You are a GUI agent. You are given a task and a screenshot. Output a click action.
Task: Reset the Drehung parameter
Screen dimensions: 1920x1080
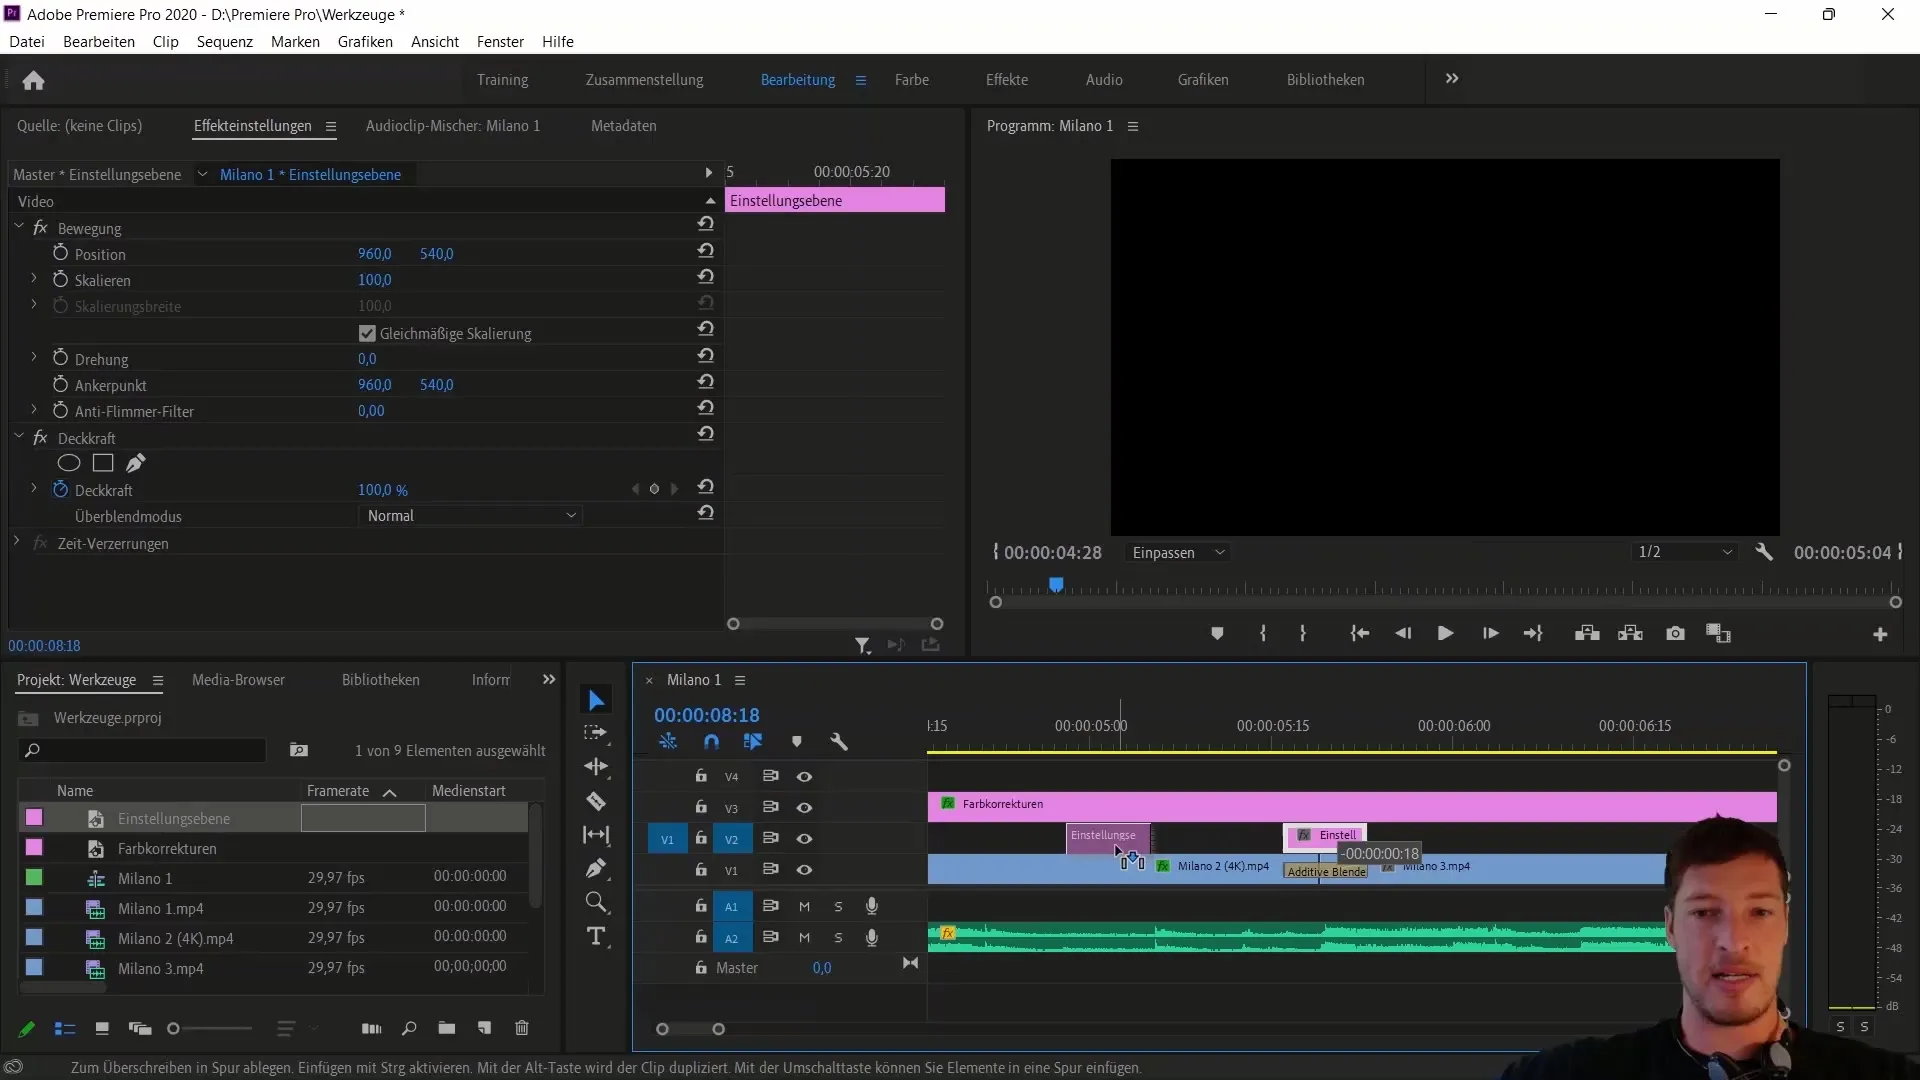(x=706, y=355)
